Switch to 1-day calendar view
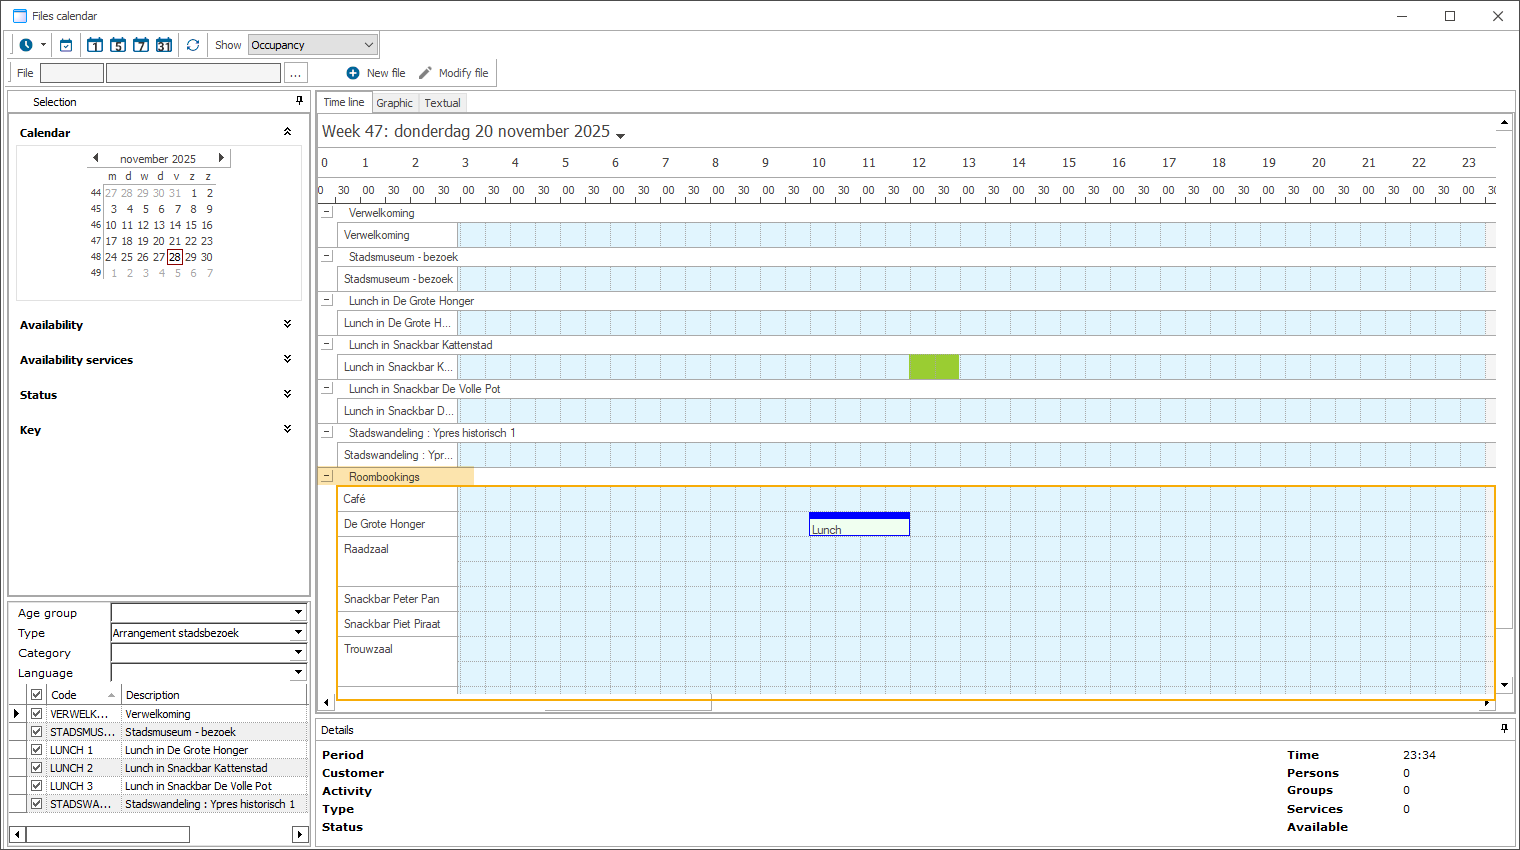This screenshot has height=850, width=1520. (x=95, y=45)
